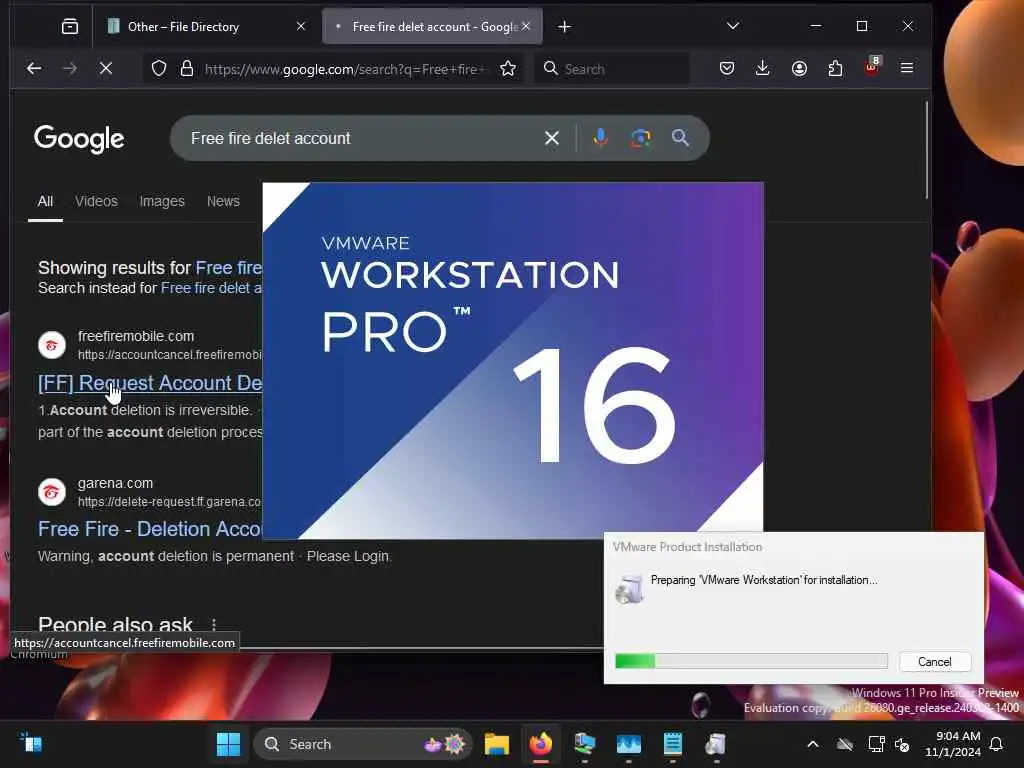Click the VMware installer disc icon
Screen dimensions: 1024x768
point(630,588)
